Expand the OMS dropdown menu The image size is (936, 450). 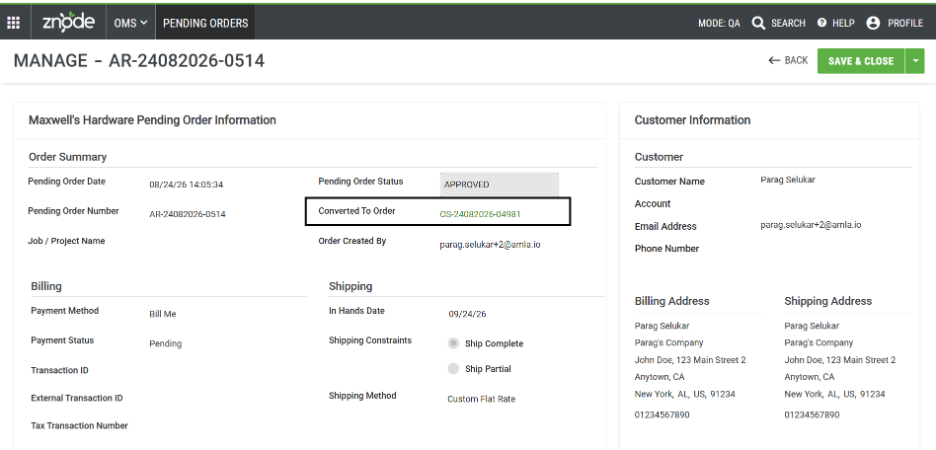click(130, 23)
